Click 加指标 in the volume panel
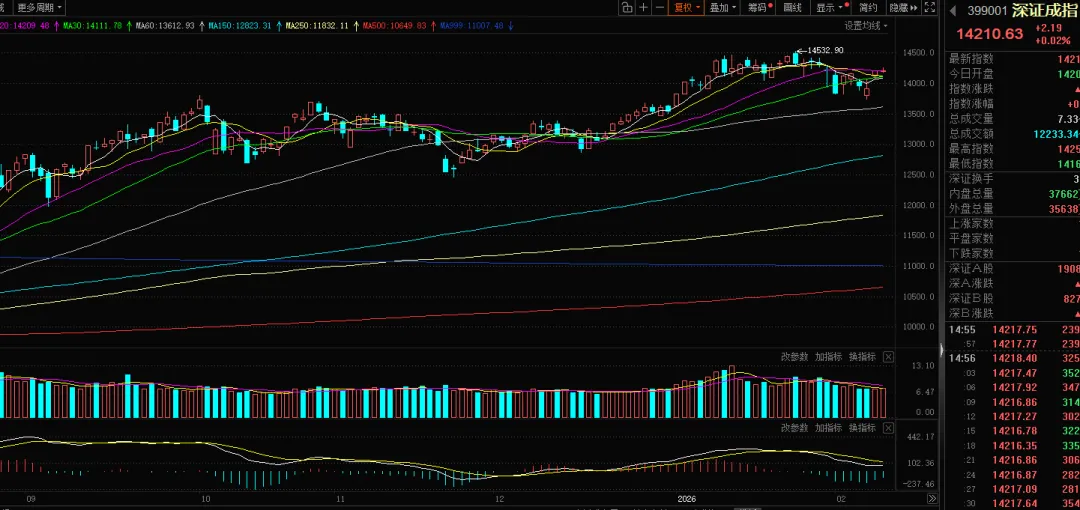 (828, 356)
